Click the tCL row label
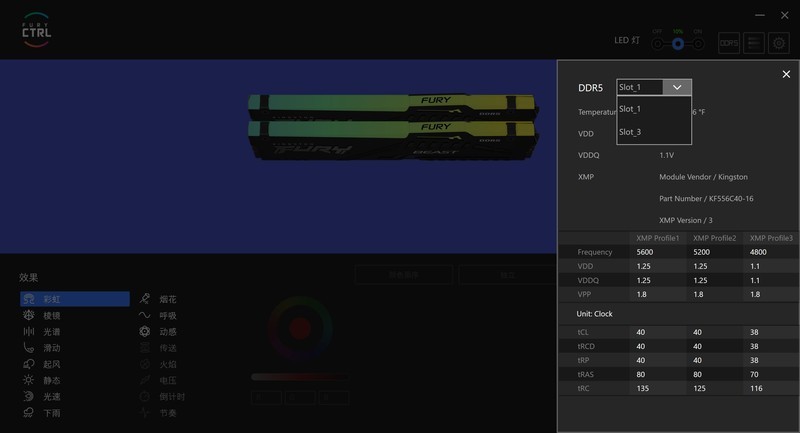Image resolution: width=800 pixels, height=433 pixels. pos(583,332)
